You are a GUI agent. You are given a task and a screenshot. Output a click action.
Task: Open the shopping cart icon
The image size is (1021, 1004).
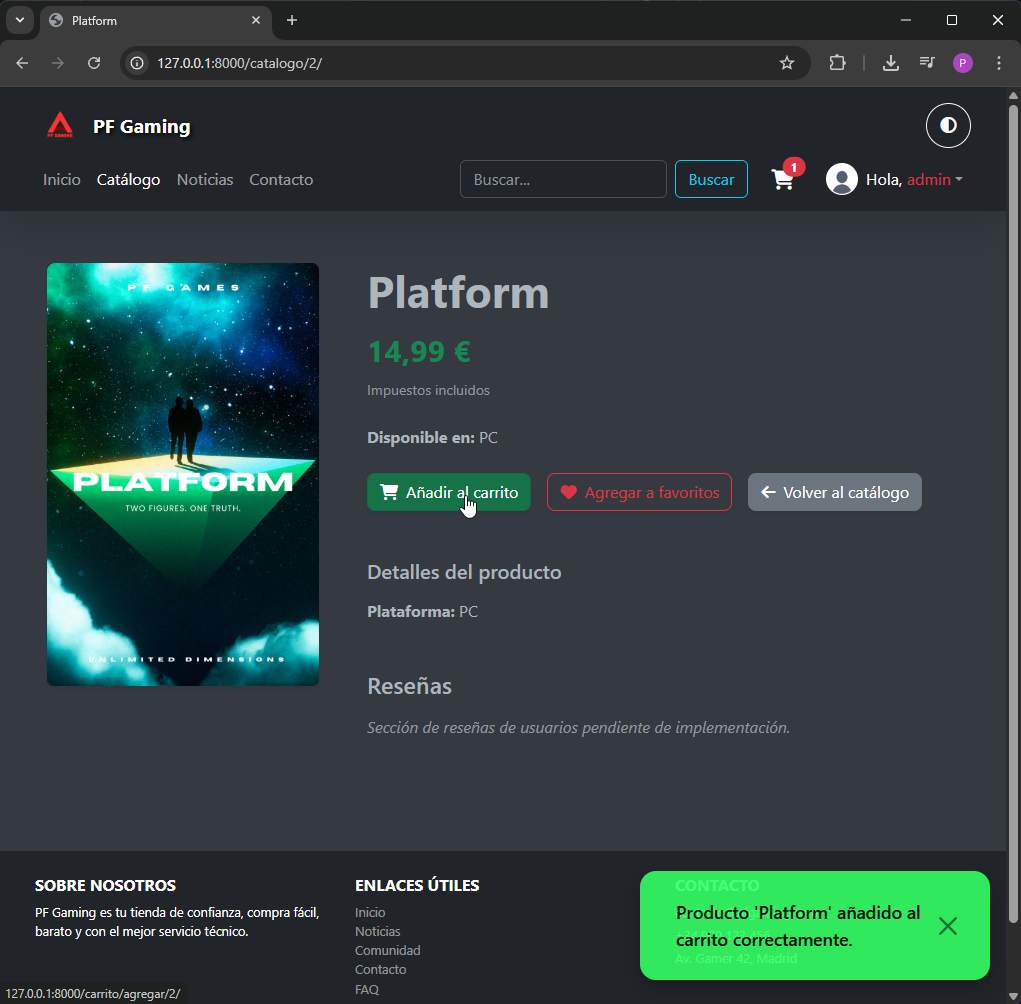pyautogui.click(x=783, y=179)
